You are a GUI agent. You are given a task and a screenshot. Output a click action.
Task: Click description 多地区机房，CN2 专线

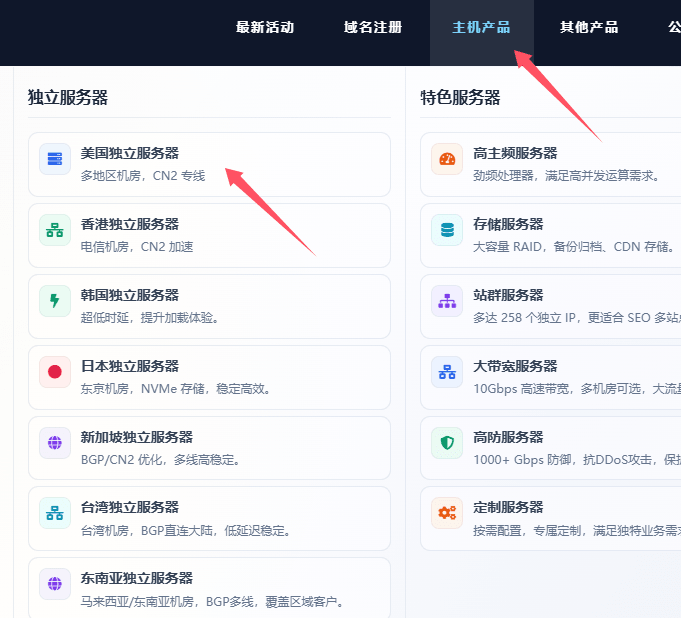143,176
